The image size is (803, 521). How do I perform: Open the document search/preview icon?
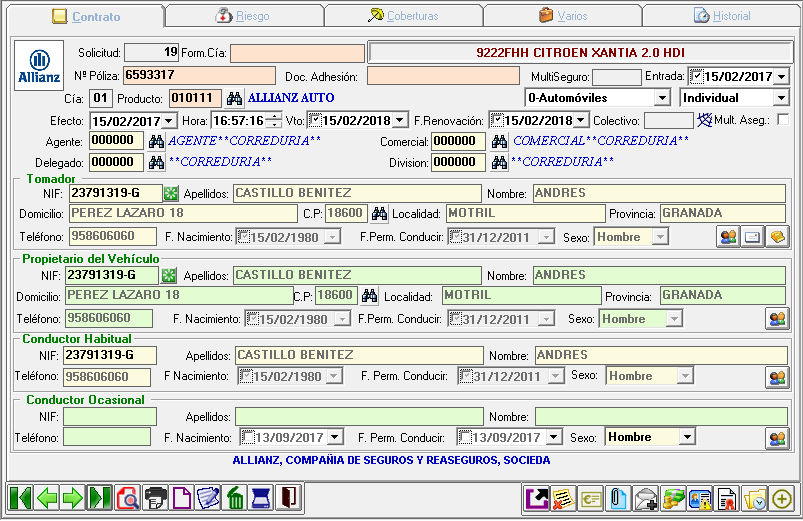tap(128, 498)
